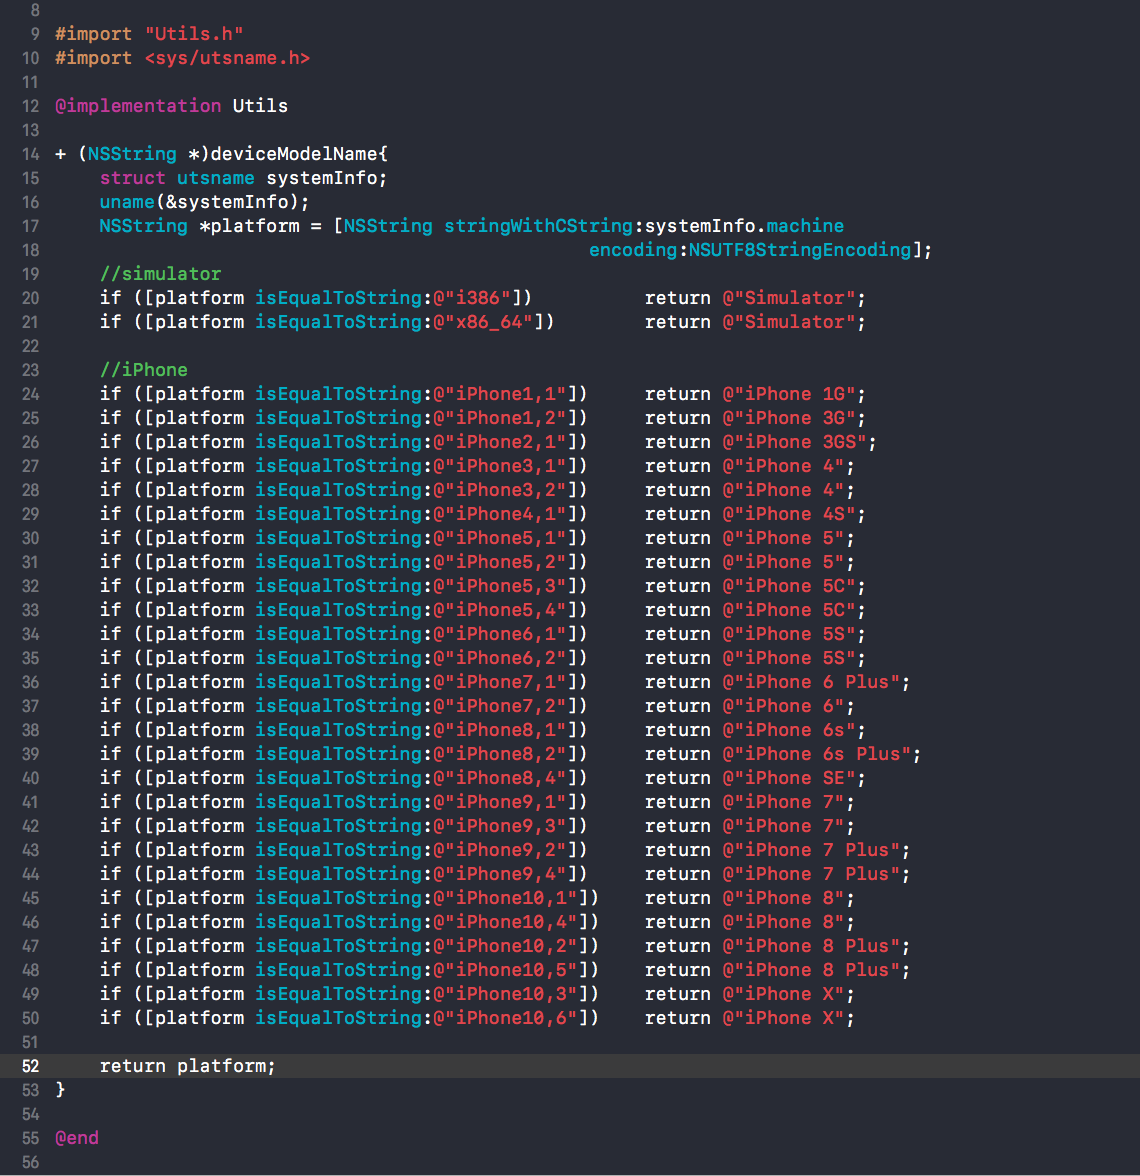1140x1176 pixels.
Task: Click the "Utils.h" import string
Action: point(194,34)
